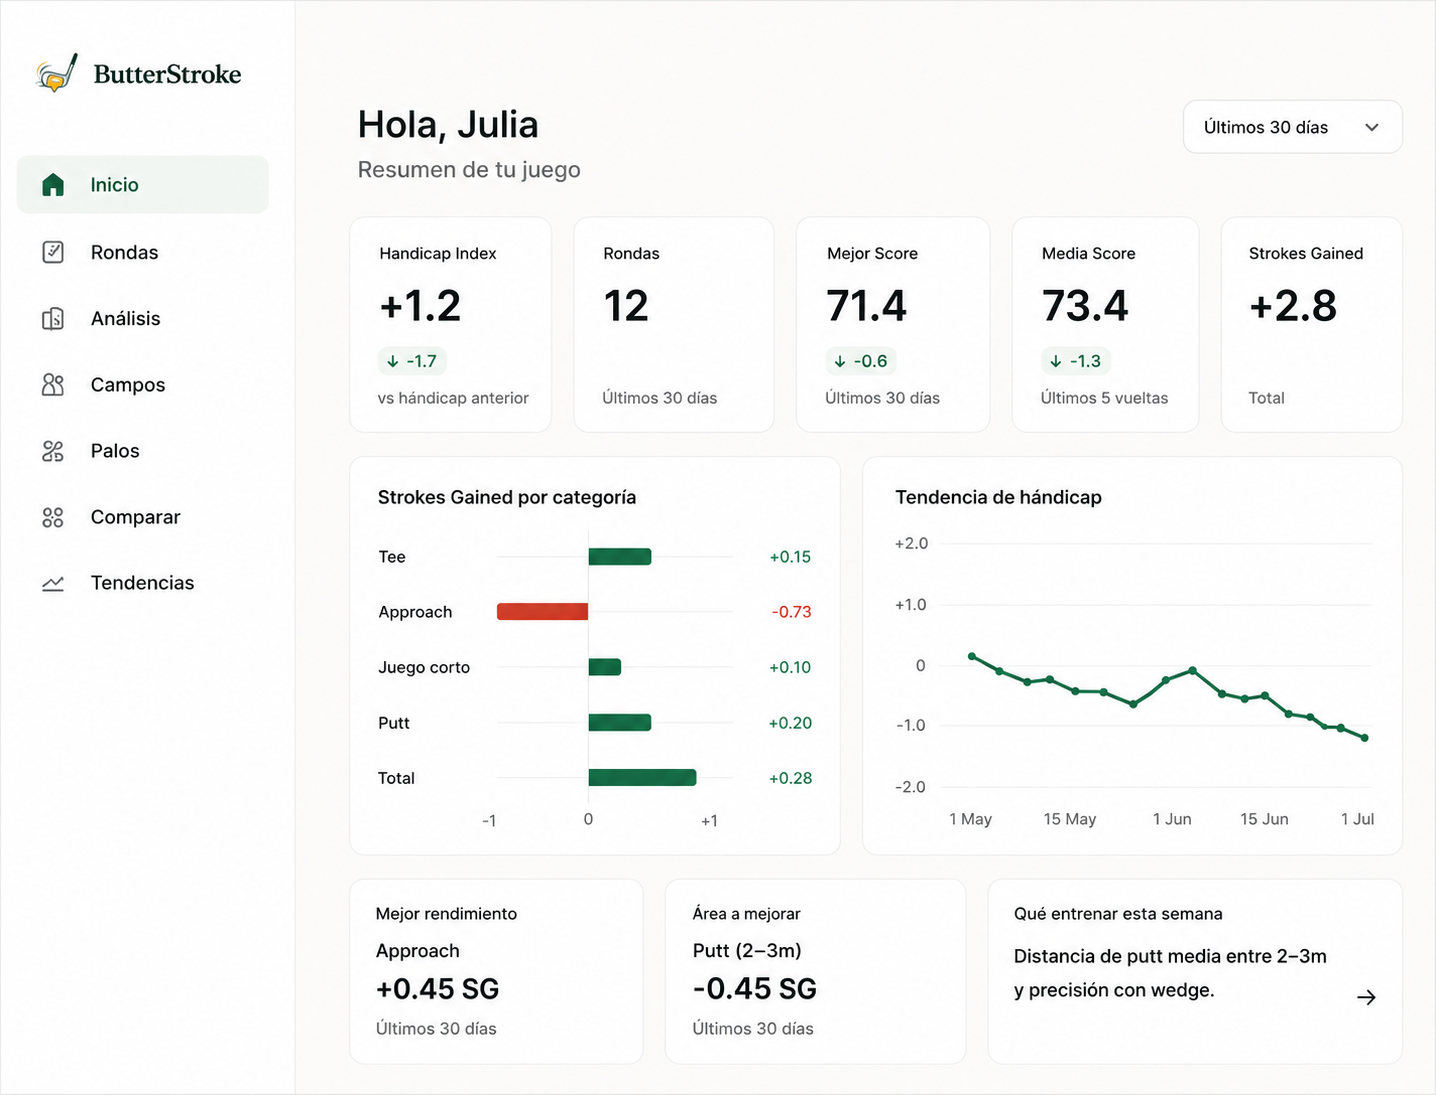Click the red Approach bar

pyautogui.click(x=542, y=611)
